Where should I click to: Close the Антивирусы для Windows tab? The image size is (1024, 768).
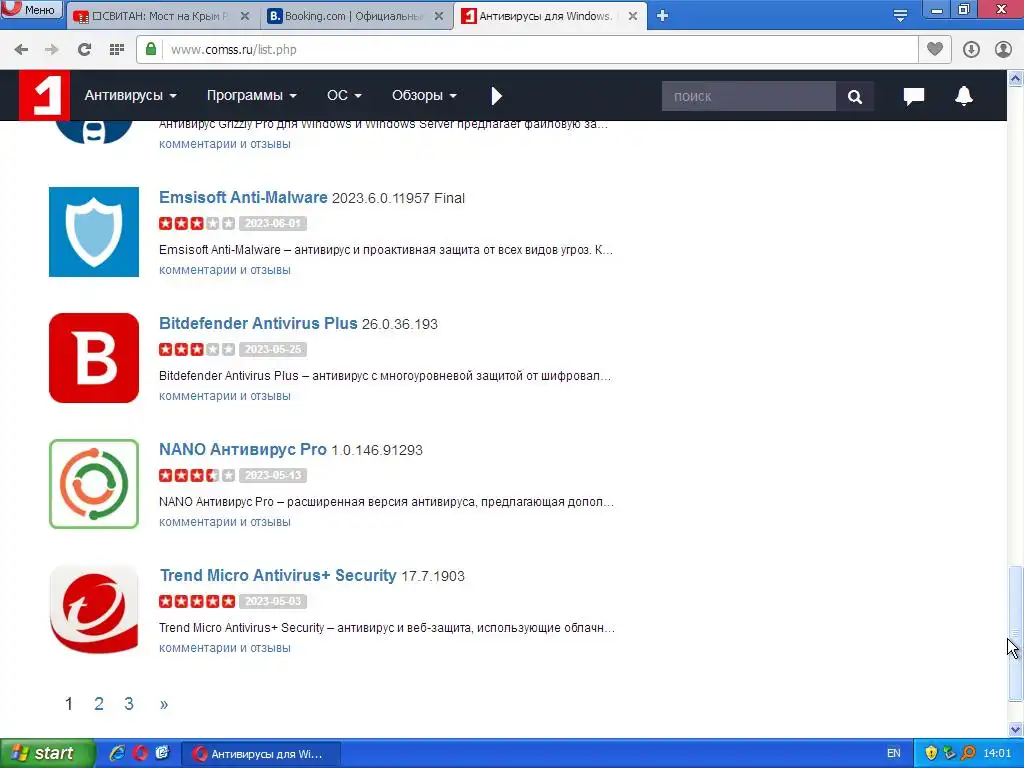[633, 16]
